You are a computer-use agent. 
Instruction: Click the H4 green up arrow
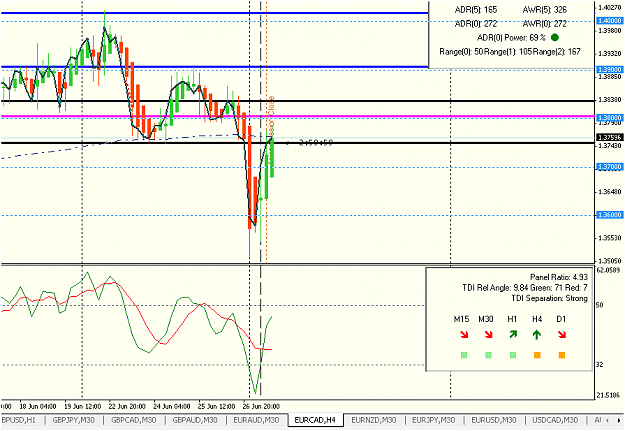point(537,335)
